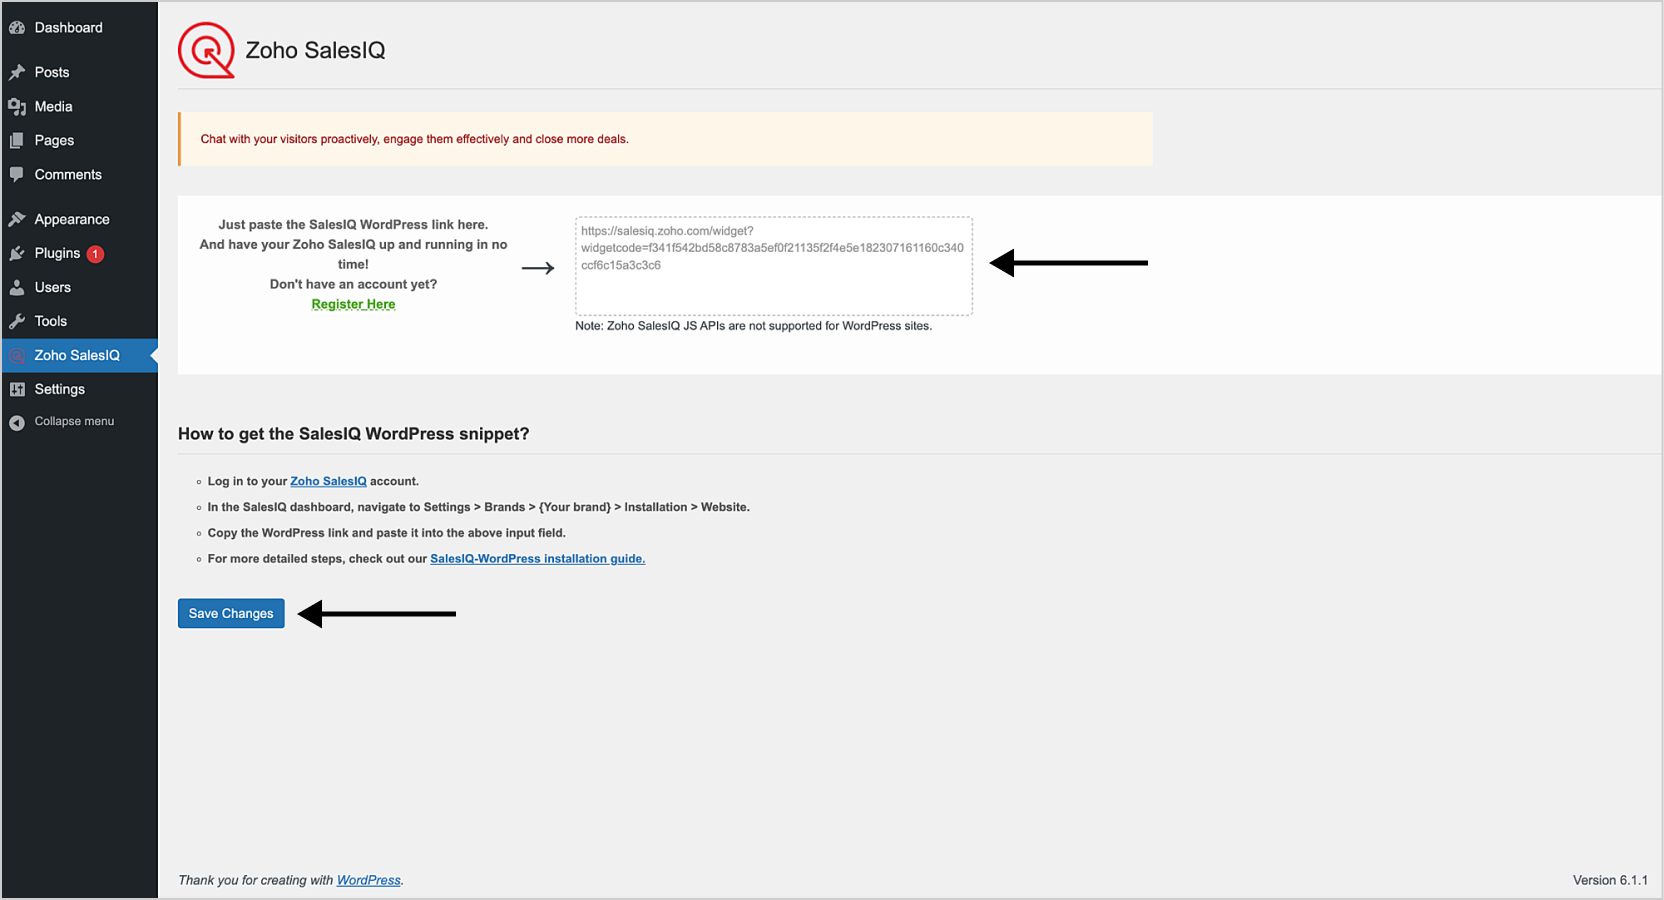
Task: Click the Users person icon
Action: (17, 287)
